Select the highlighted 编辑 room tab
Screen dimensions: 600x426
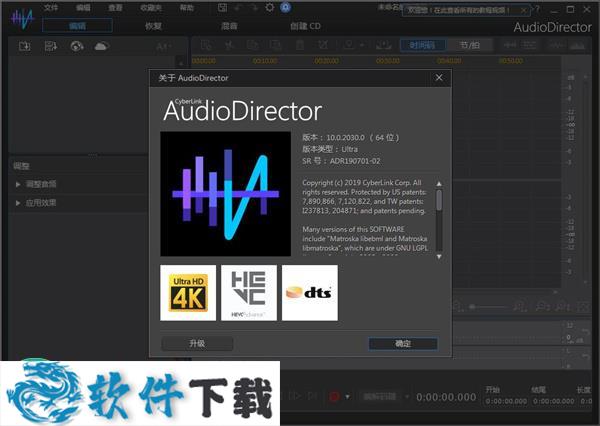[77, 26]
